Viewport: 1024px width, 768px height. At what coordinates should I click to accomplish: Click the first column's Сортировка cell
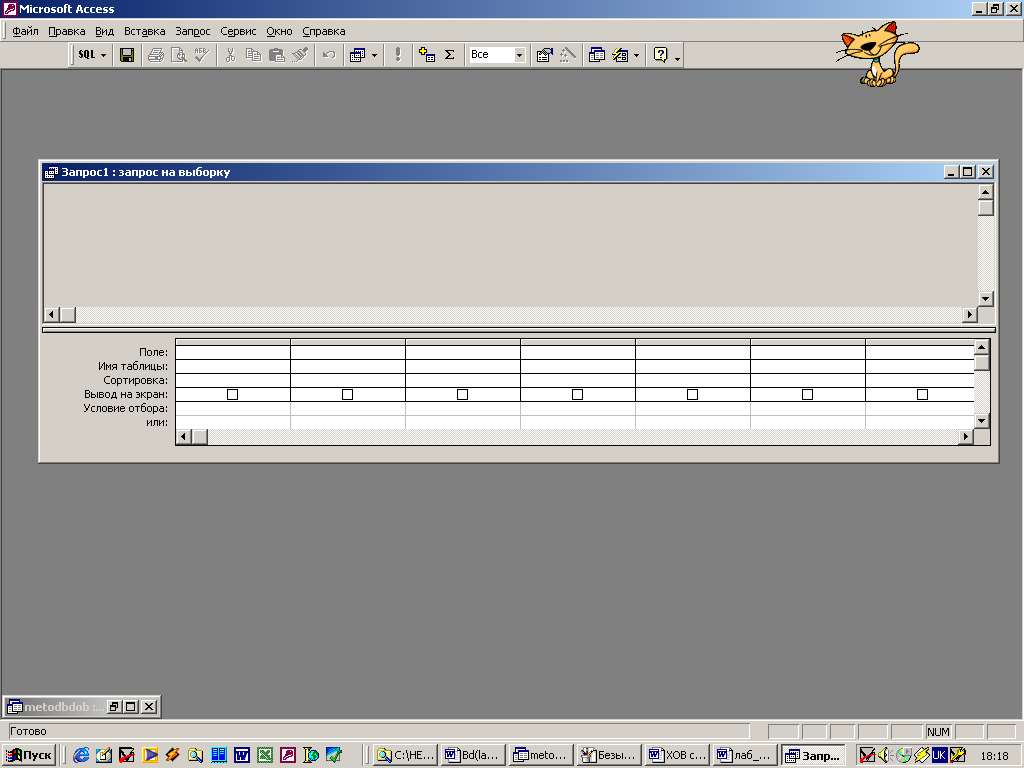click(x=233, y=380)
